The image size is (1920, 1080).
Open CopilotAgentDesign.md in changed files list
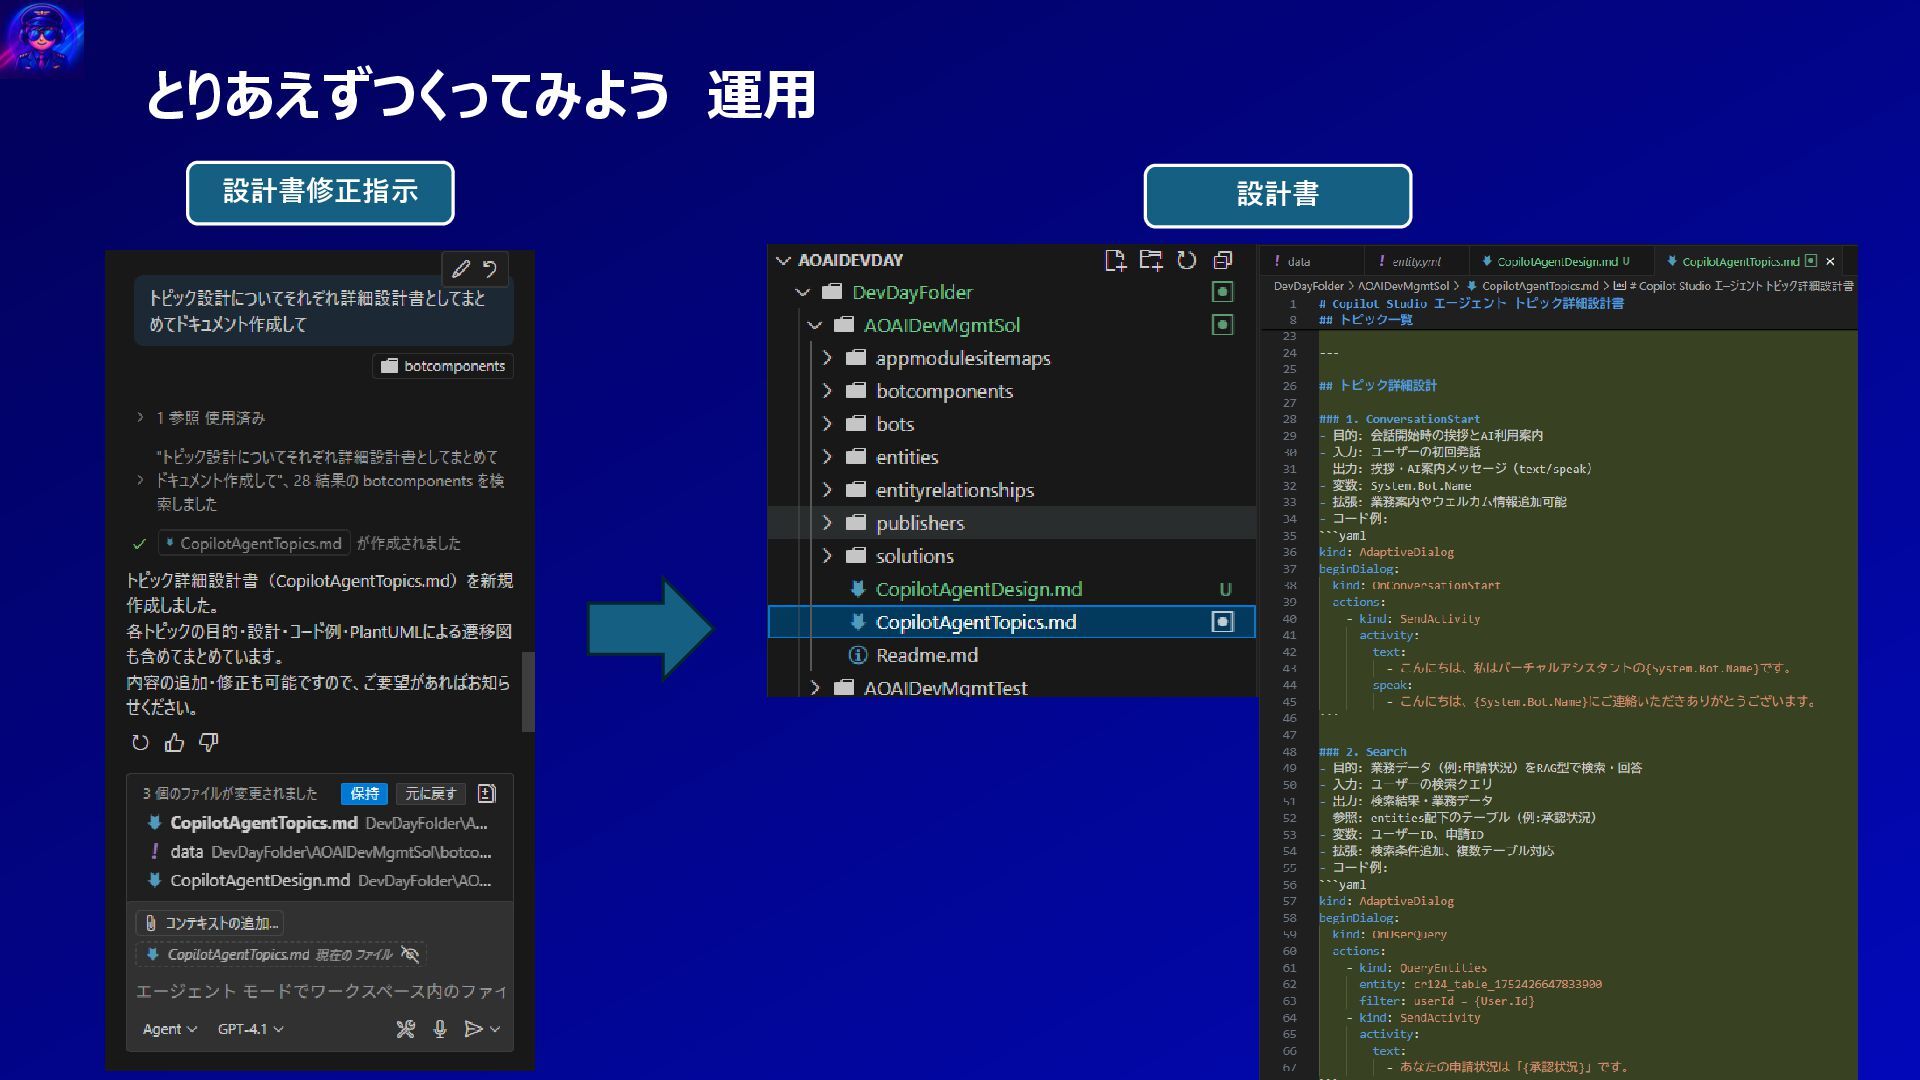[320, 881]
